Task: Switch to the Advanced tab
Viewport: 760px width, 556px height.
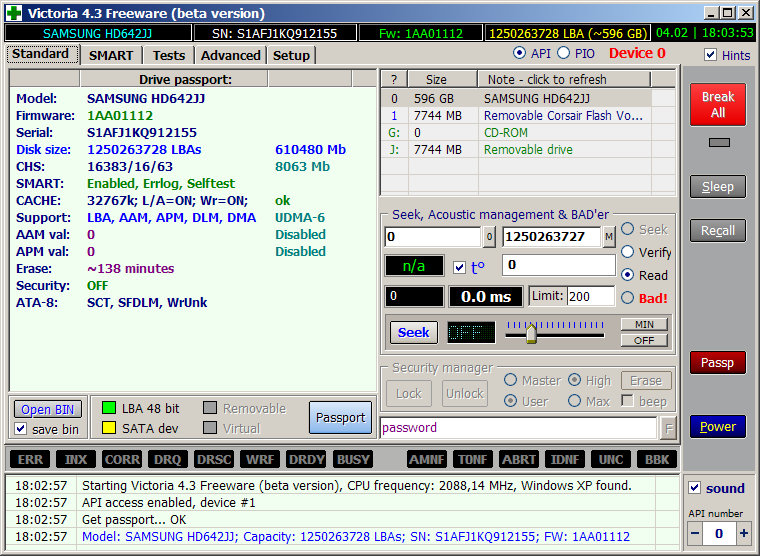Action: coord(231,55)
